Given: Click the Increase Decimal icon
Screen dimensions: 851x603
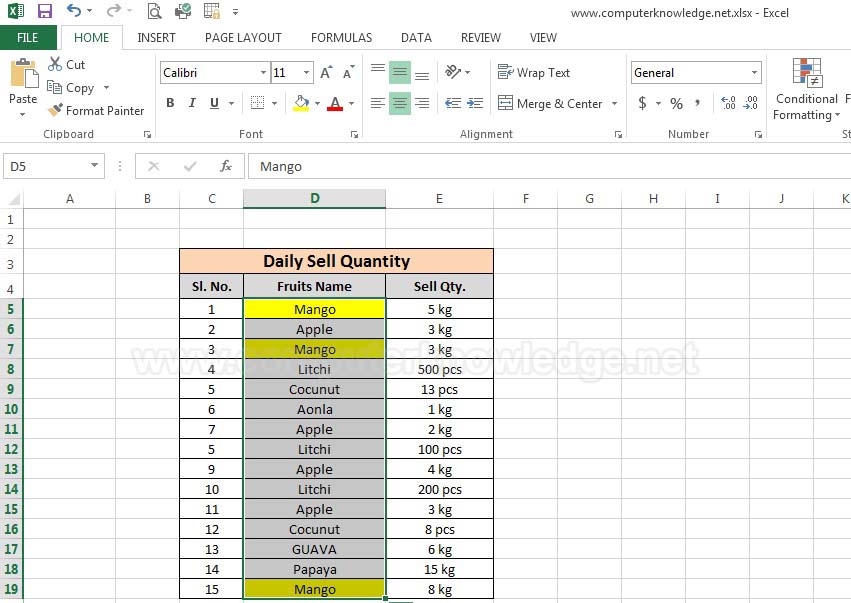Looking at the screenshot, I should (x=728, y=103).
